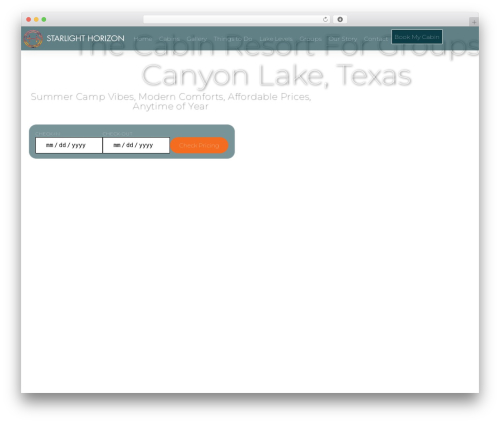
Task: Select the Groups menu item
Action: pyautogui.click(x=310, y=39)
